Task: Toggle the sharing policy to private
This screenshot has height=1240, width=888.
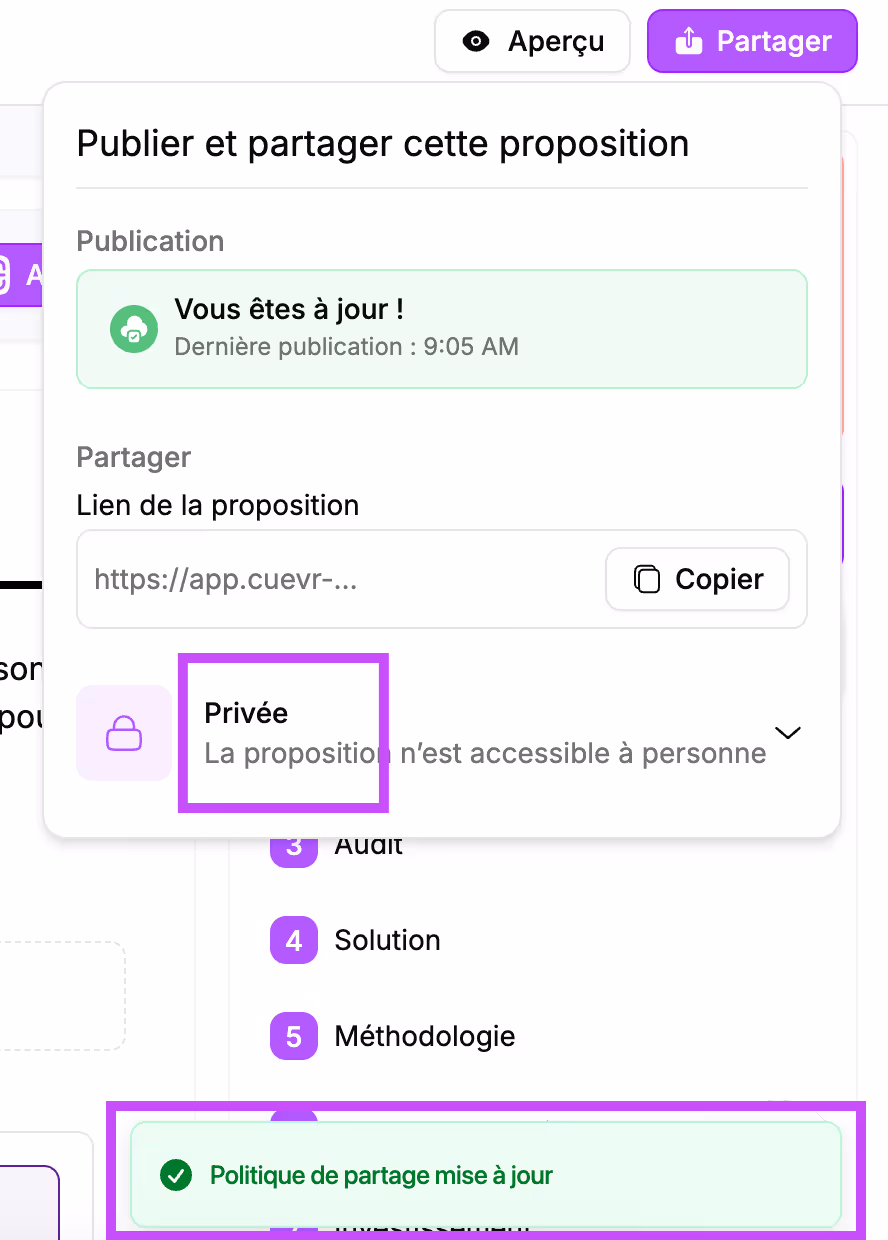Action: [x=283, y=732]
